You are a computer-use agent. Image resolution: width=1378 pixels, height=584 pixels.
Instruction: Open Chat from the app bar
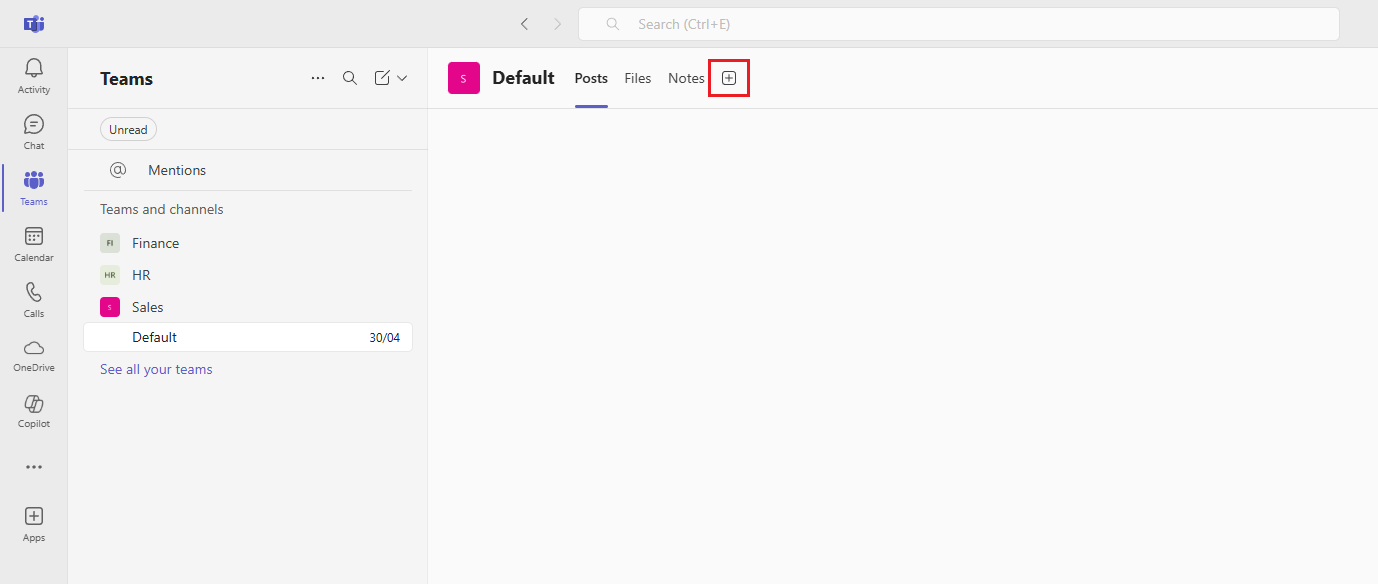point(34,132)
